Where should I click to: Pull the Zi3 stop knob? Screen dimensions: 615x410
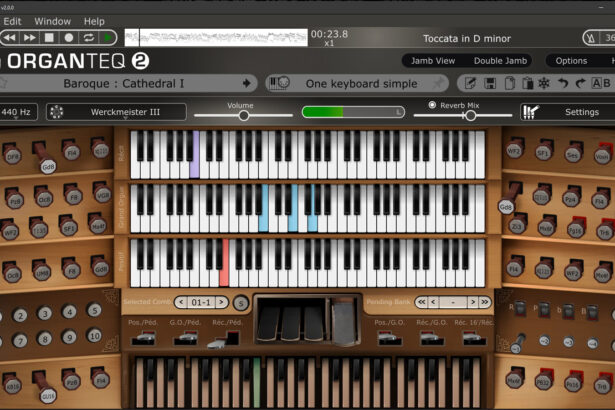point(517,224)
